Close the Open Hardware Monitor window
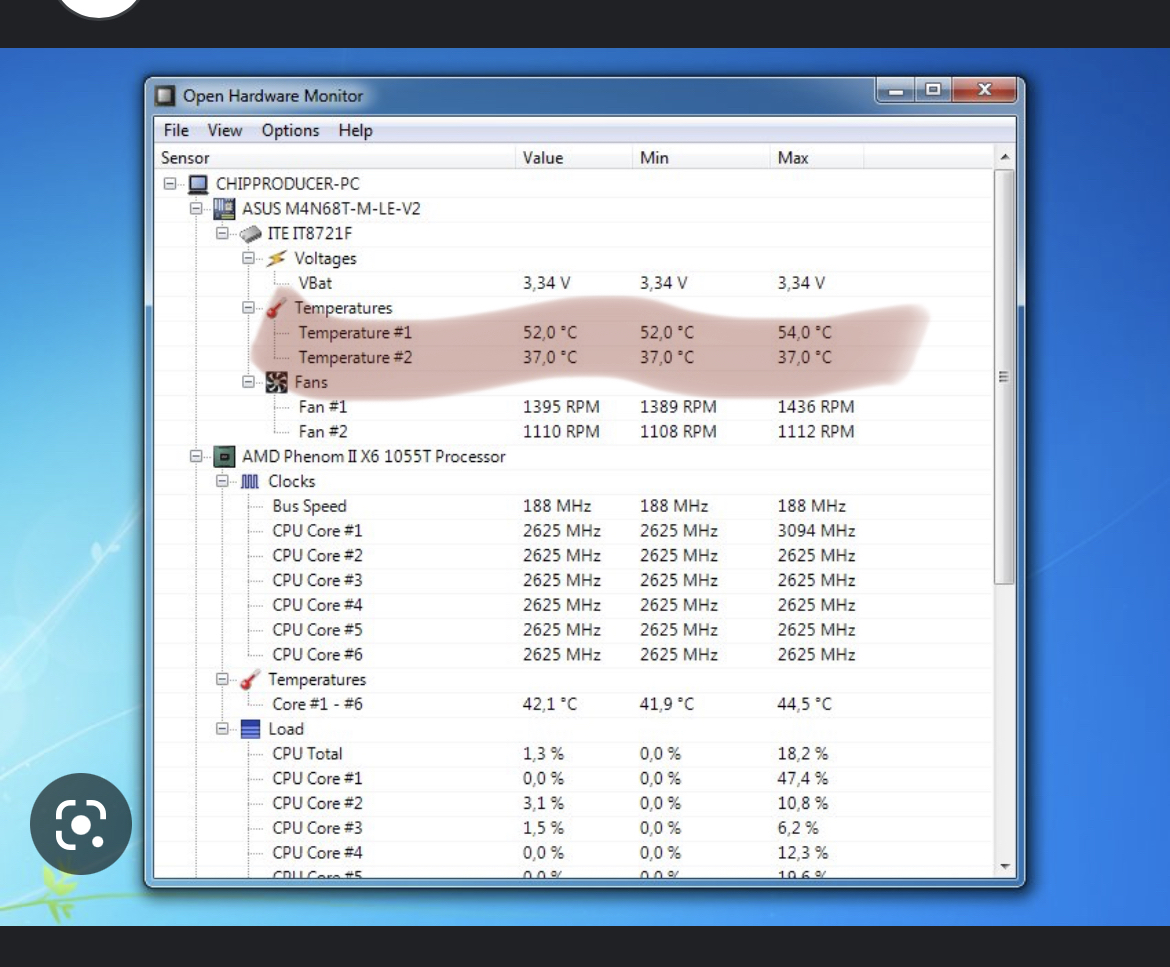The image size is (1170, 967). (984, 90)
